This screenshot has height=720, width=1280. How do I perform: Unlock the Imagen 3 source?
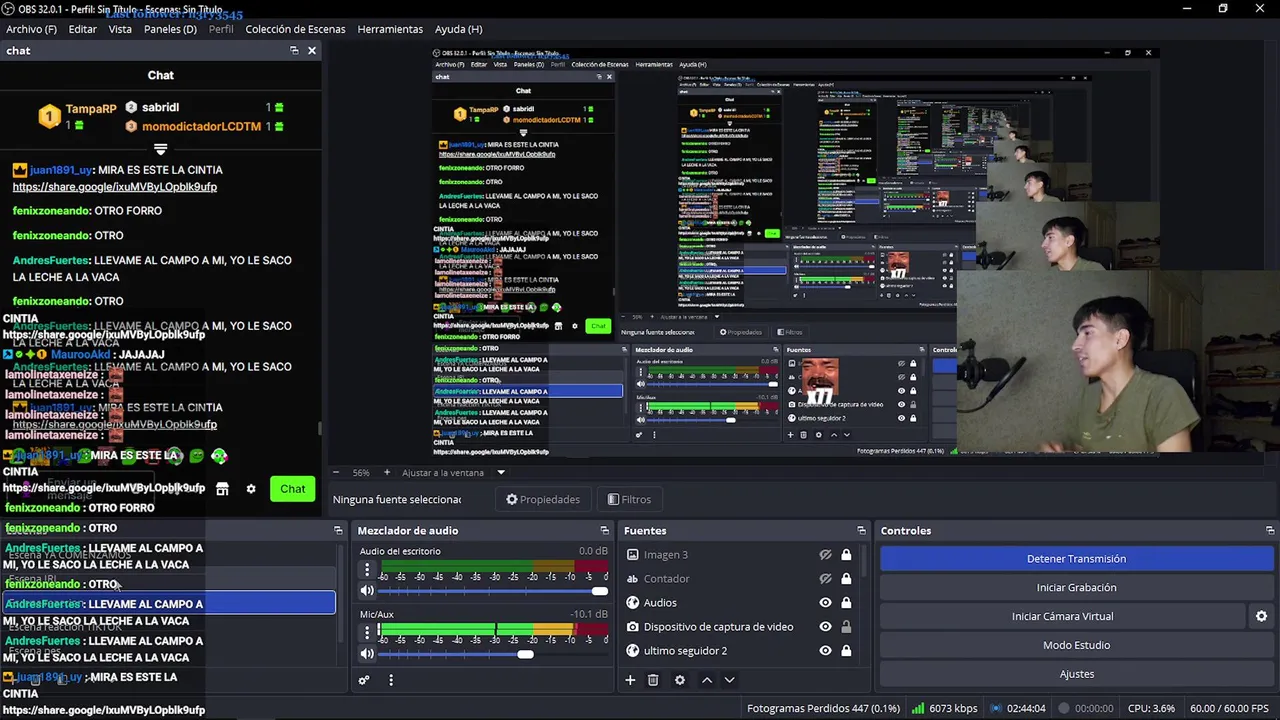tap(846, 555)
